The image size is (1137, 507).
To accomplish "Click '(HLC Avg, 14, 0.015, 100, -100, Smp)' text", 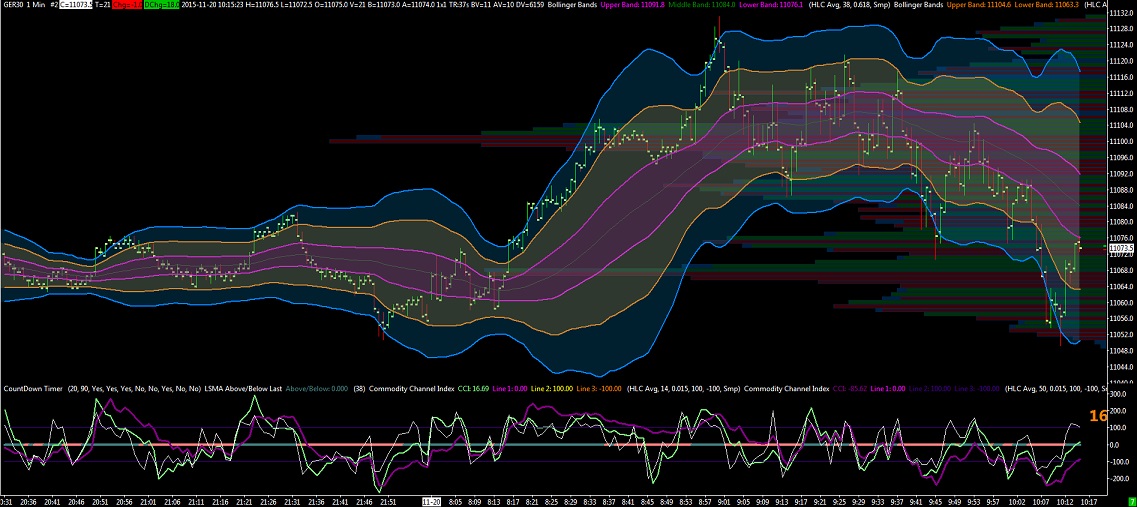I will 682,389.
